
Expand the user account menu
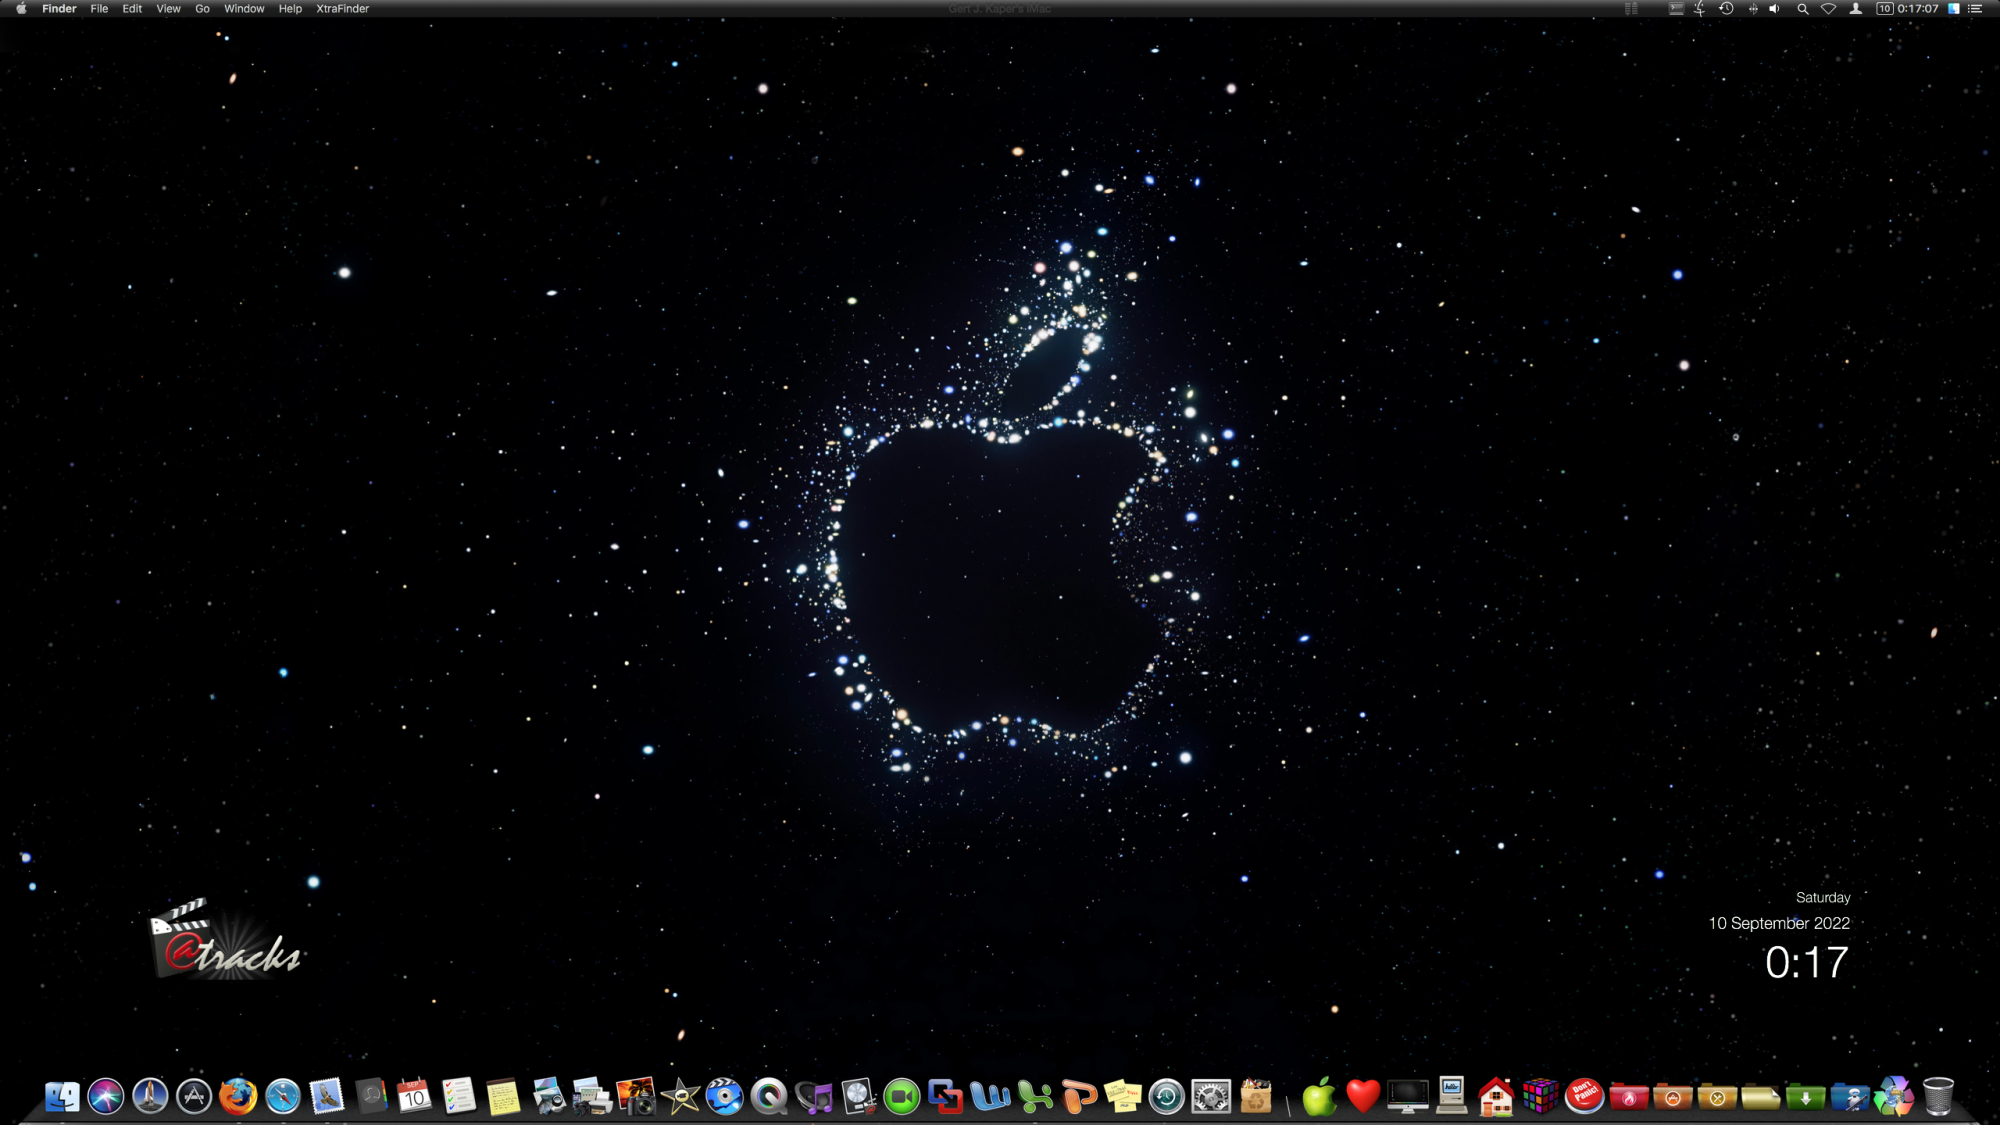1856,9
